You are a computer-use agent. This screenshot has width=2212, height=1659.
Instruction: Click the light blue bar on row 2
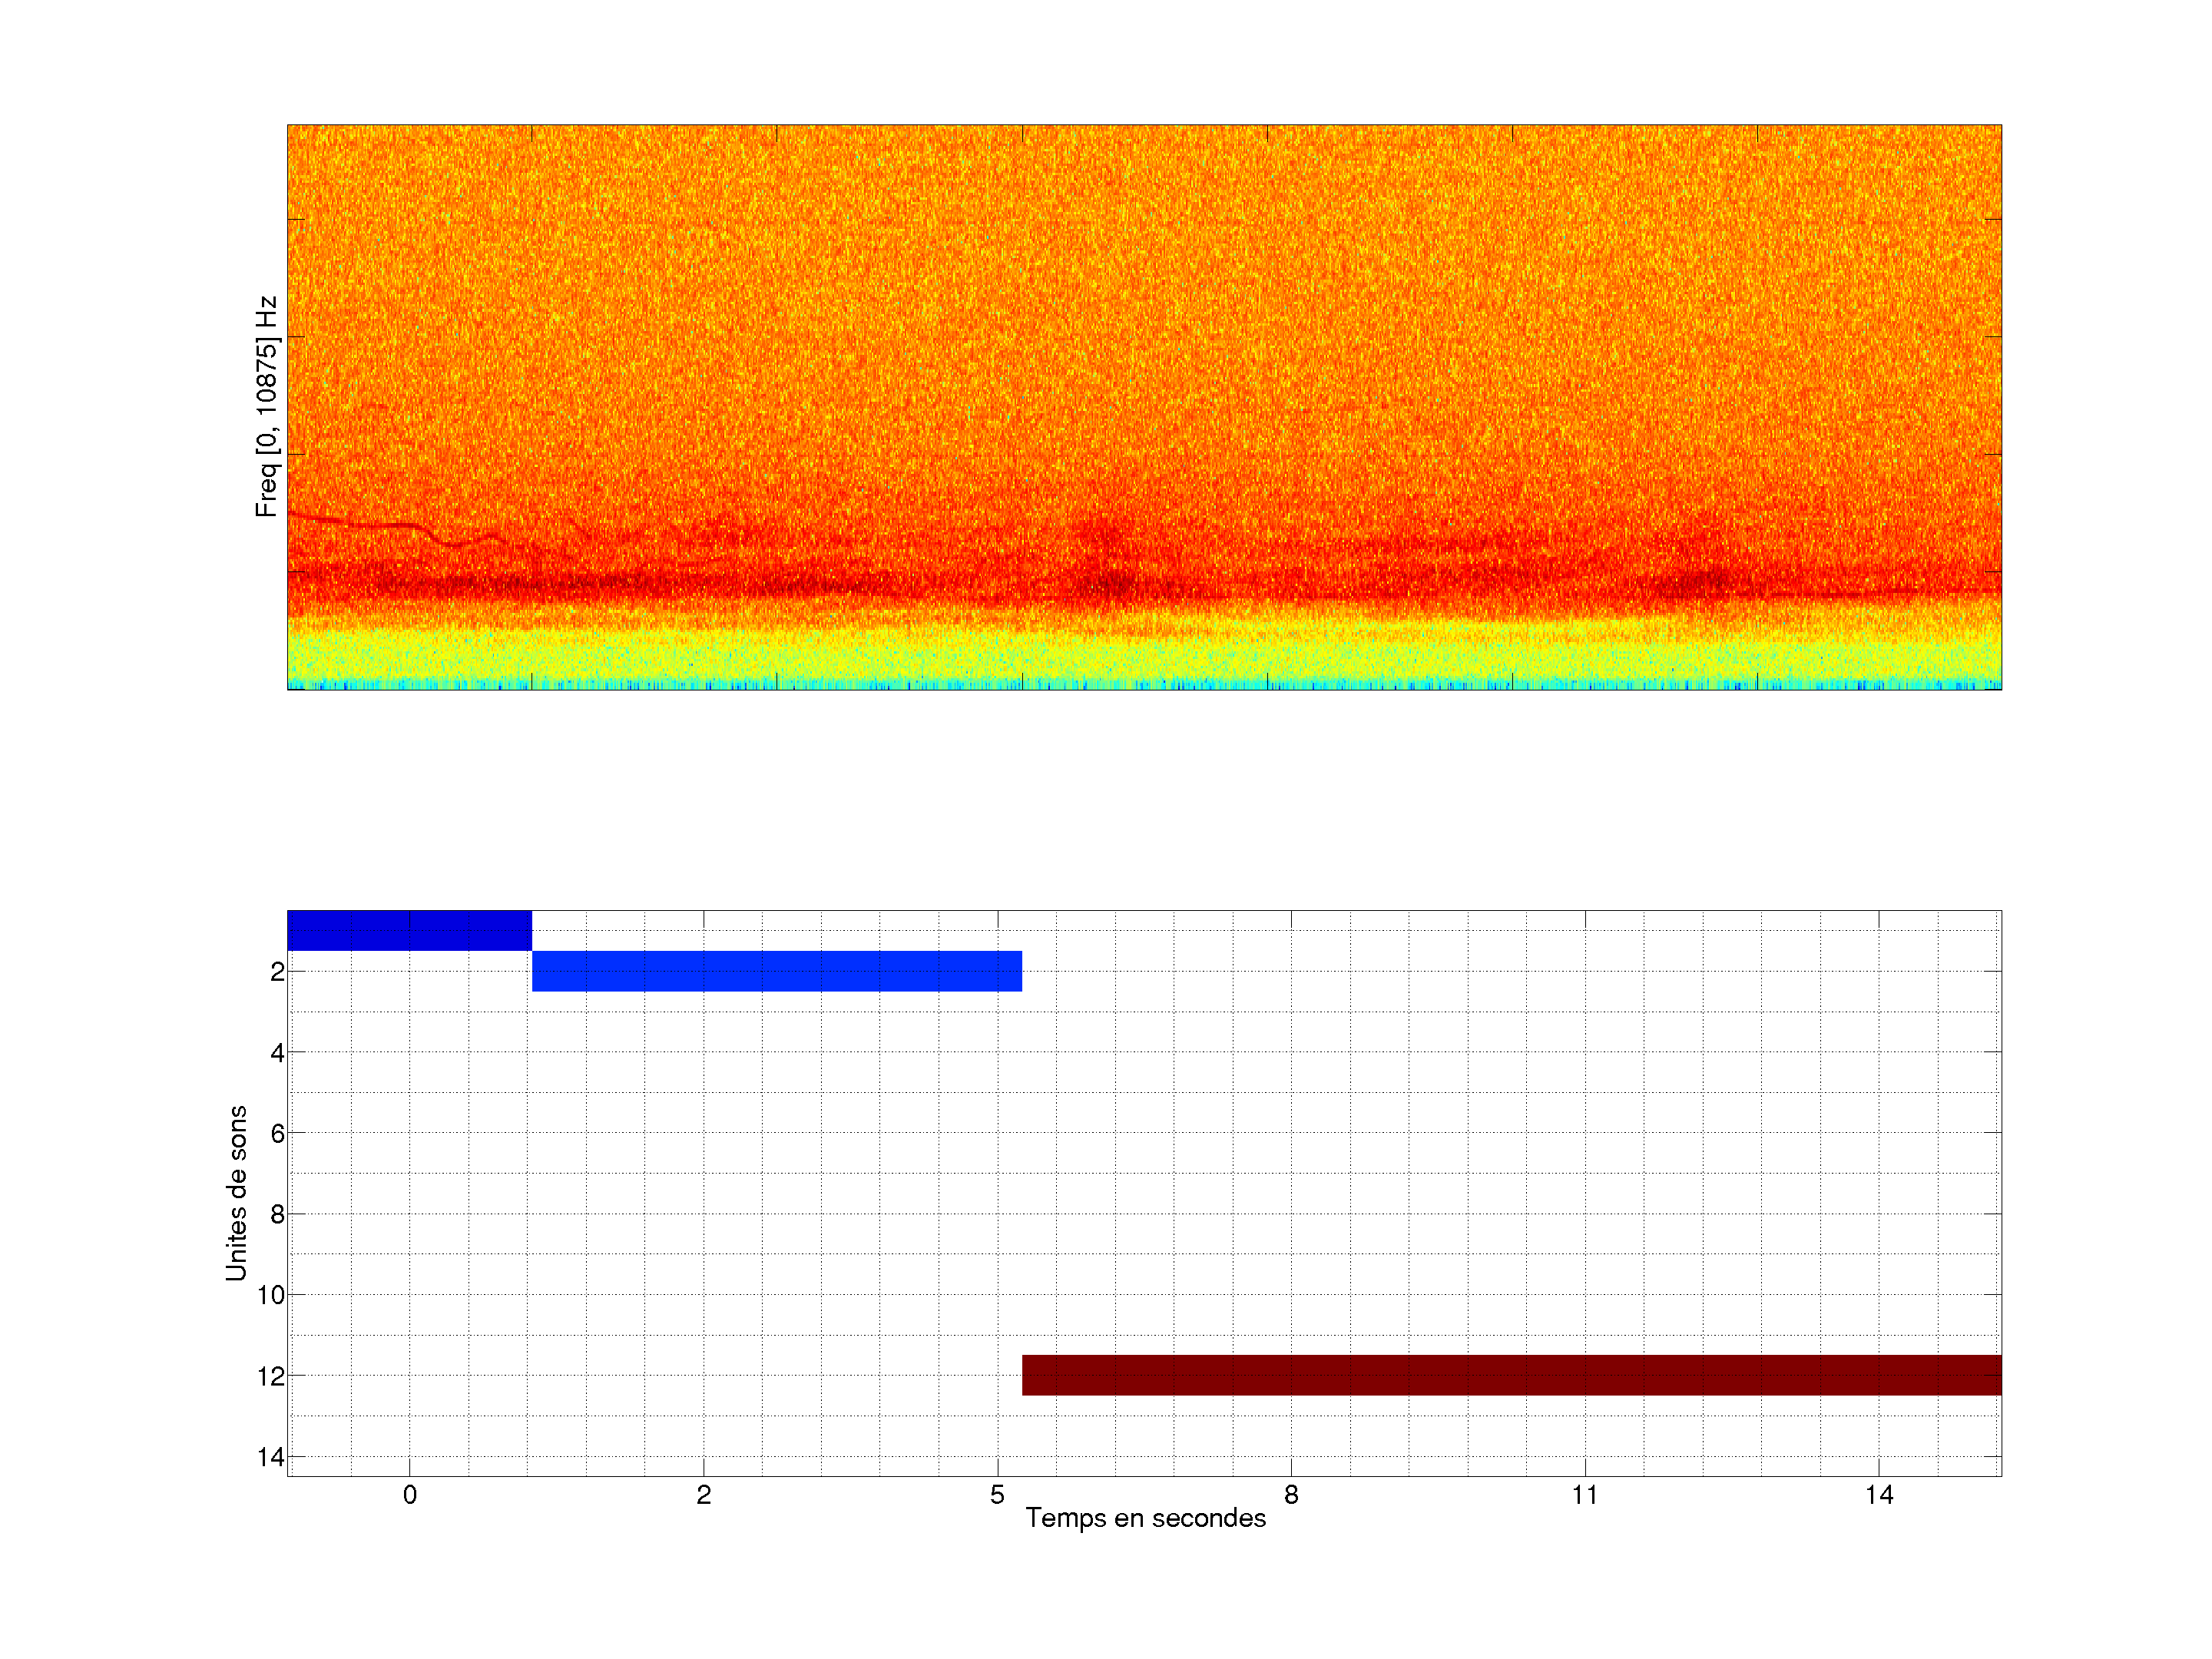pos(776,971)
